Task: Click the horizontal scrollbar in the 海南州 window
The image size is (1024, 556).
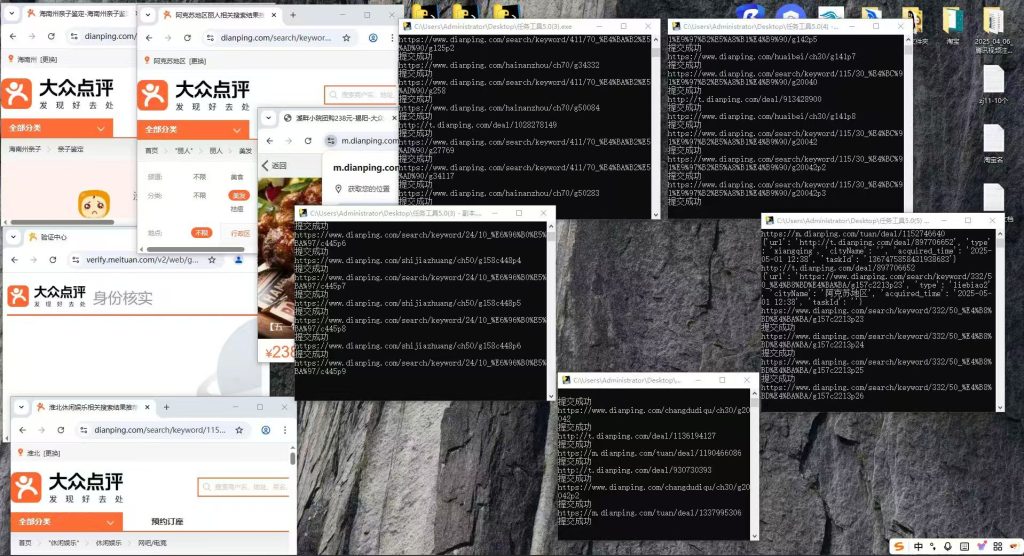Action: pyautogui.click(x=62, y=222)
